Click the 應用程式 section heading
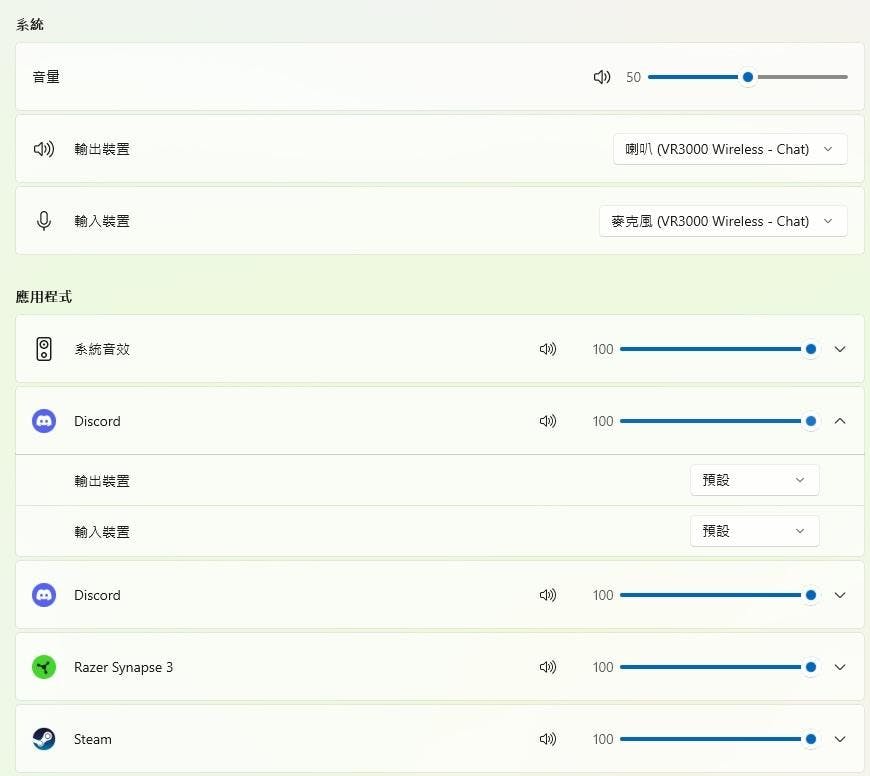The height and width of the screenshot is (776, 870). 43,297
